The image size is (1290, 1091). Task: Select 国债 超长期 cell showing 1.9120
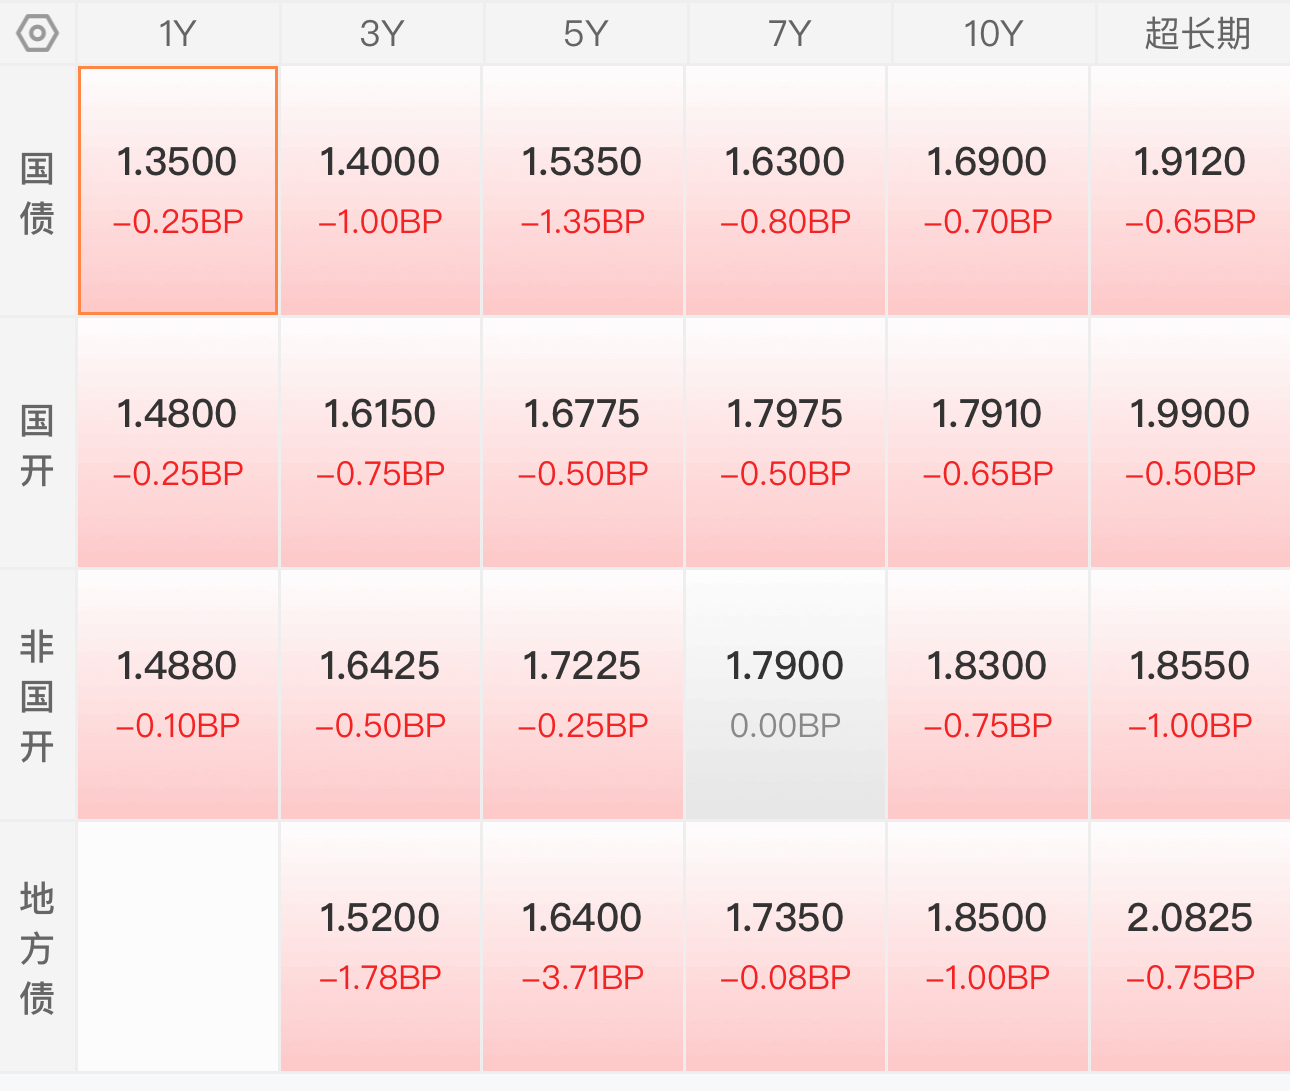(x=1190, y=191)
